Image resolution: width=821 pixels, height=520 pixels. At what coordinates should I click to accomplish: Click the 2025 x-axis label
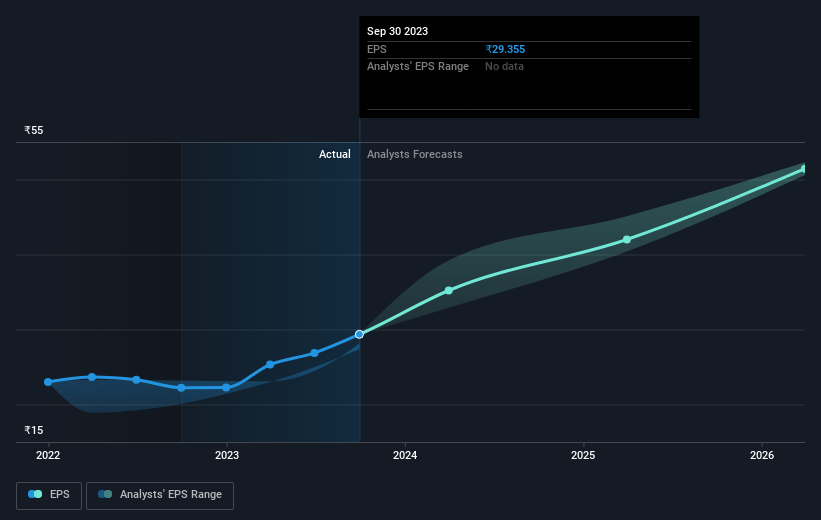click(583, 455)
